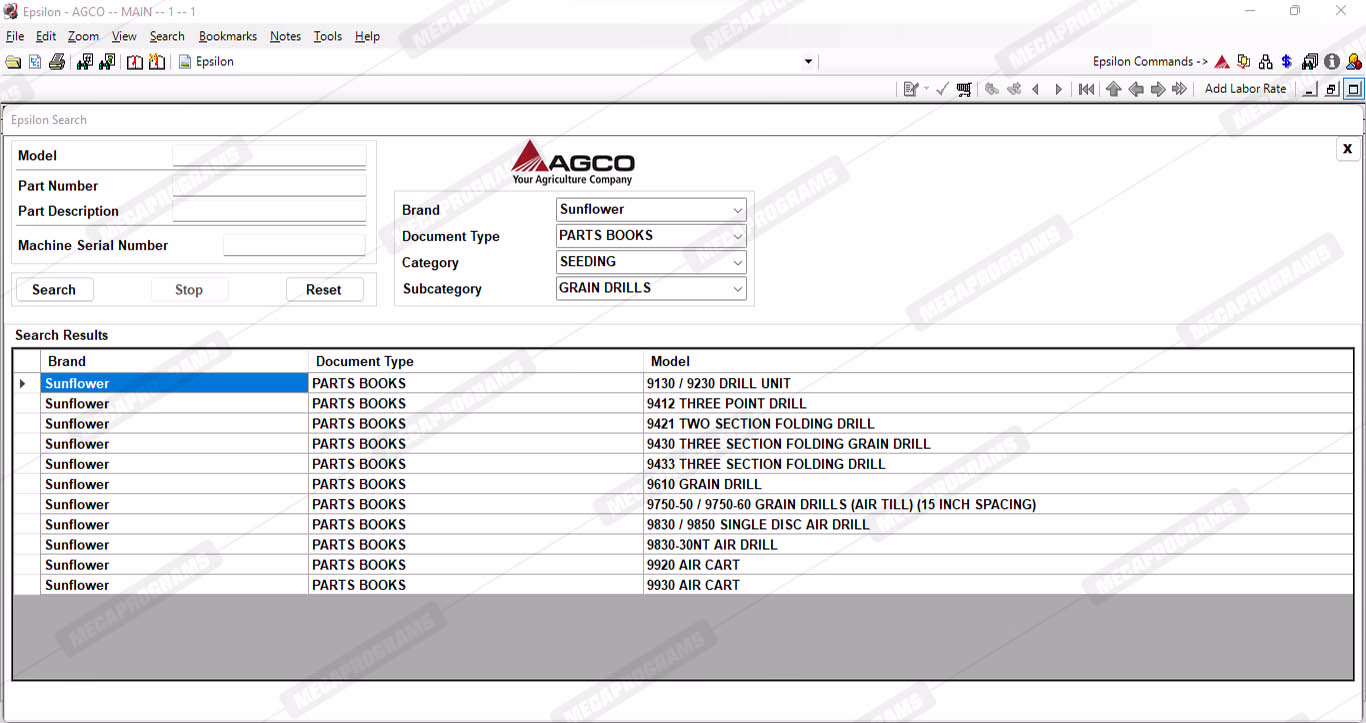The width and height of the screenshot is (1366, 723).
Task: Click the skip-to-first navigation icon
Action: pyautogui.click(x=1086, y=89)
